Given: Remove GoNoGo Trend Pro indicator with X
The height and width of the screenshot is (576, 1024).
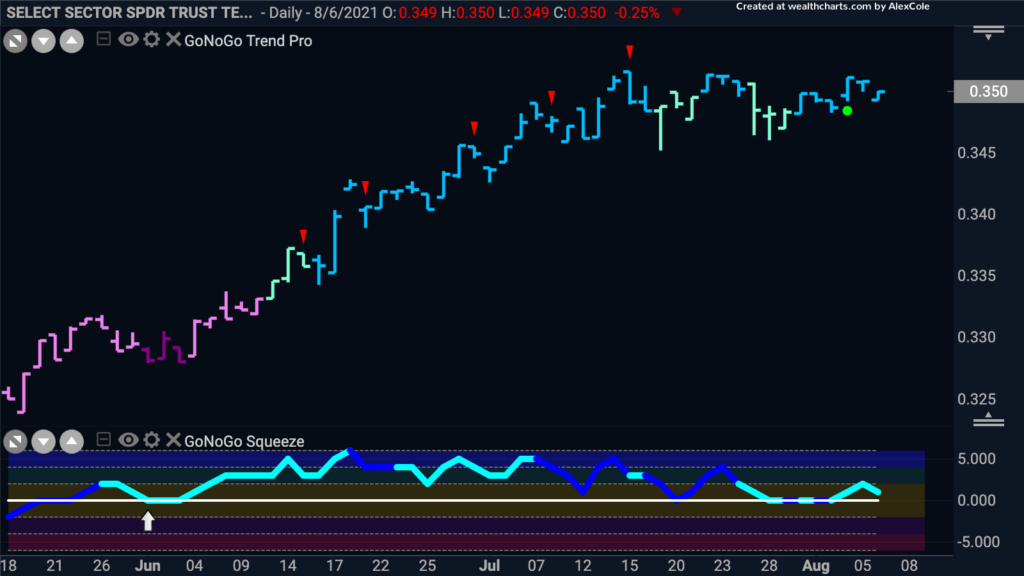Looking at the screenshot, I should point(173,40).
